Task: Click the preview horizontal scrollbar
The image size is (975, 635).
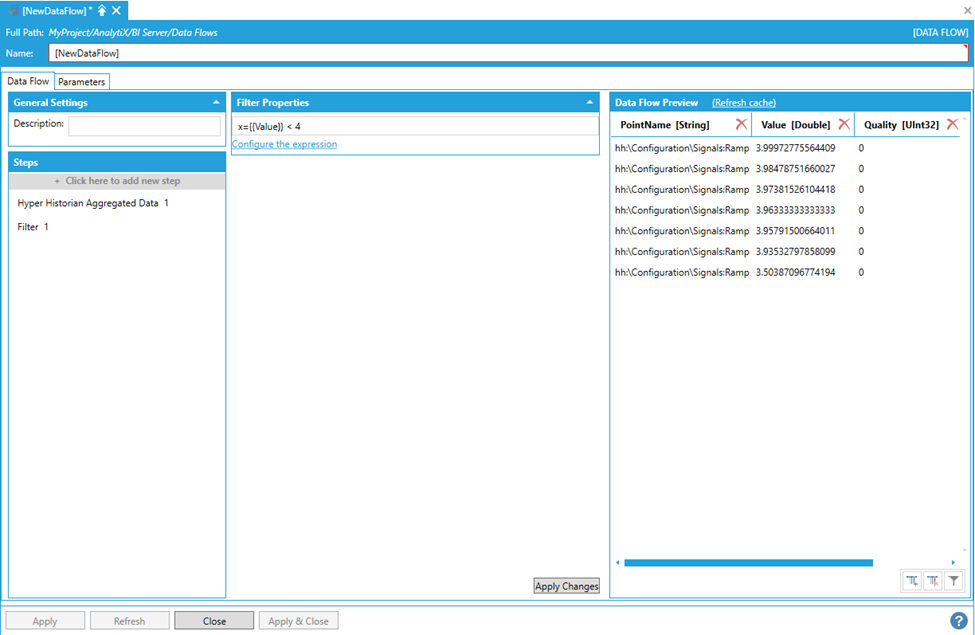Action: coord(747,563)
